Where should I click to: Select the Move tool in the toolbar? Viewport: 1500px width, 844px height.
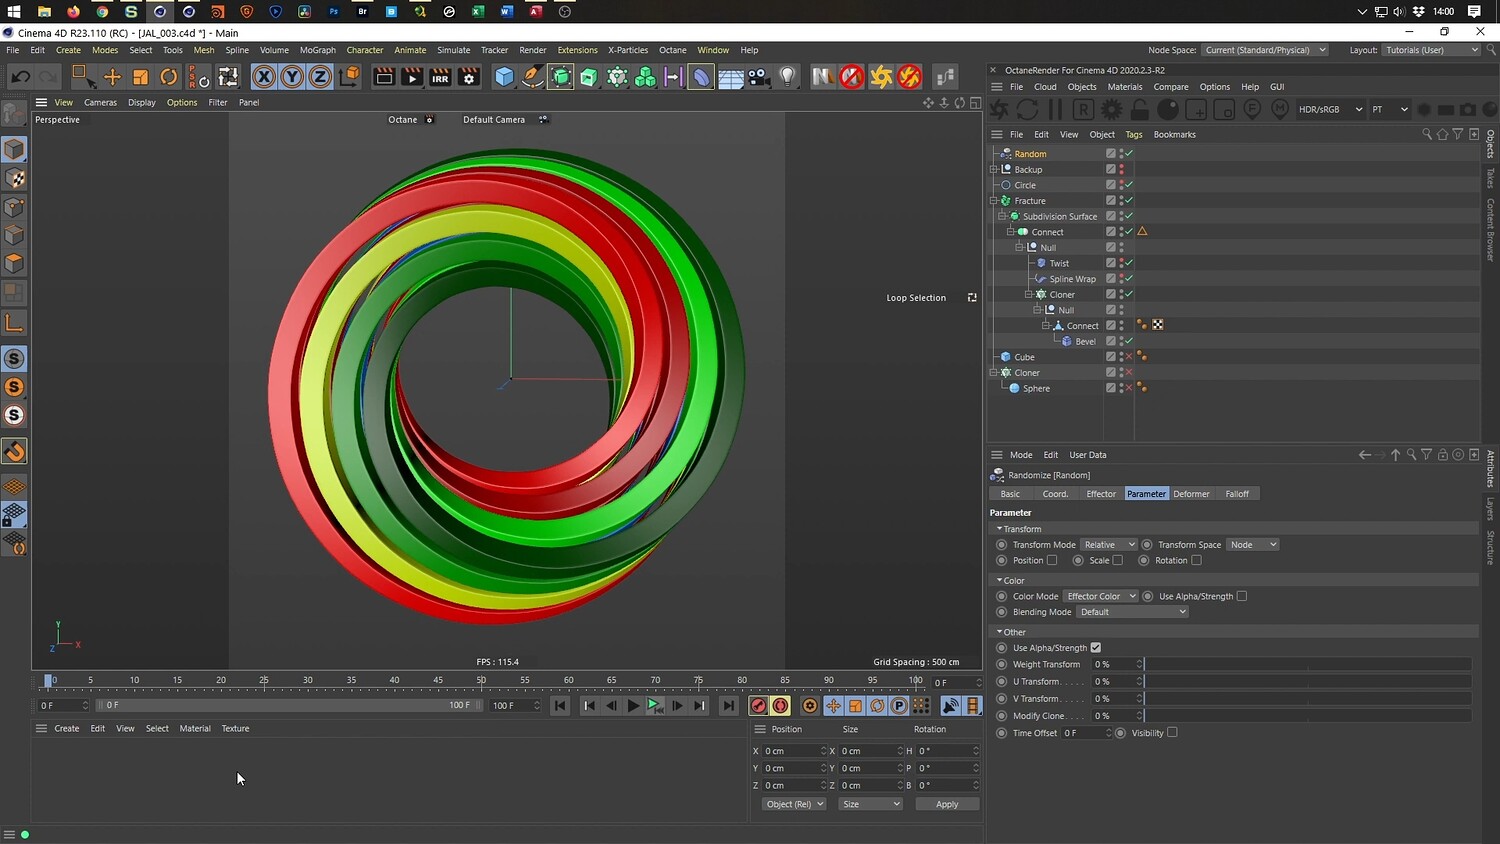[112, 77]
